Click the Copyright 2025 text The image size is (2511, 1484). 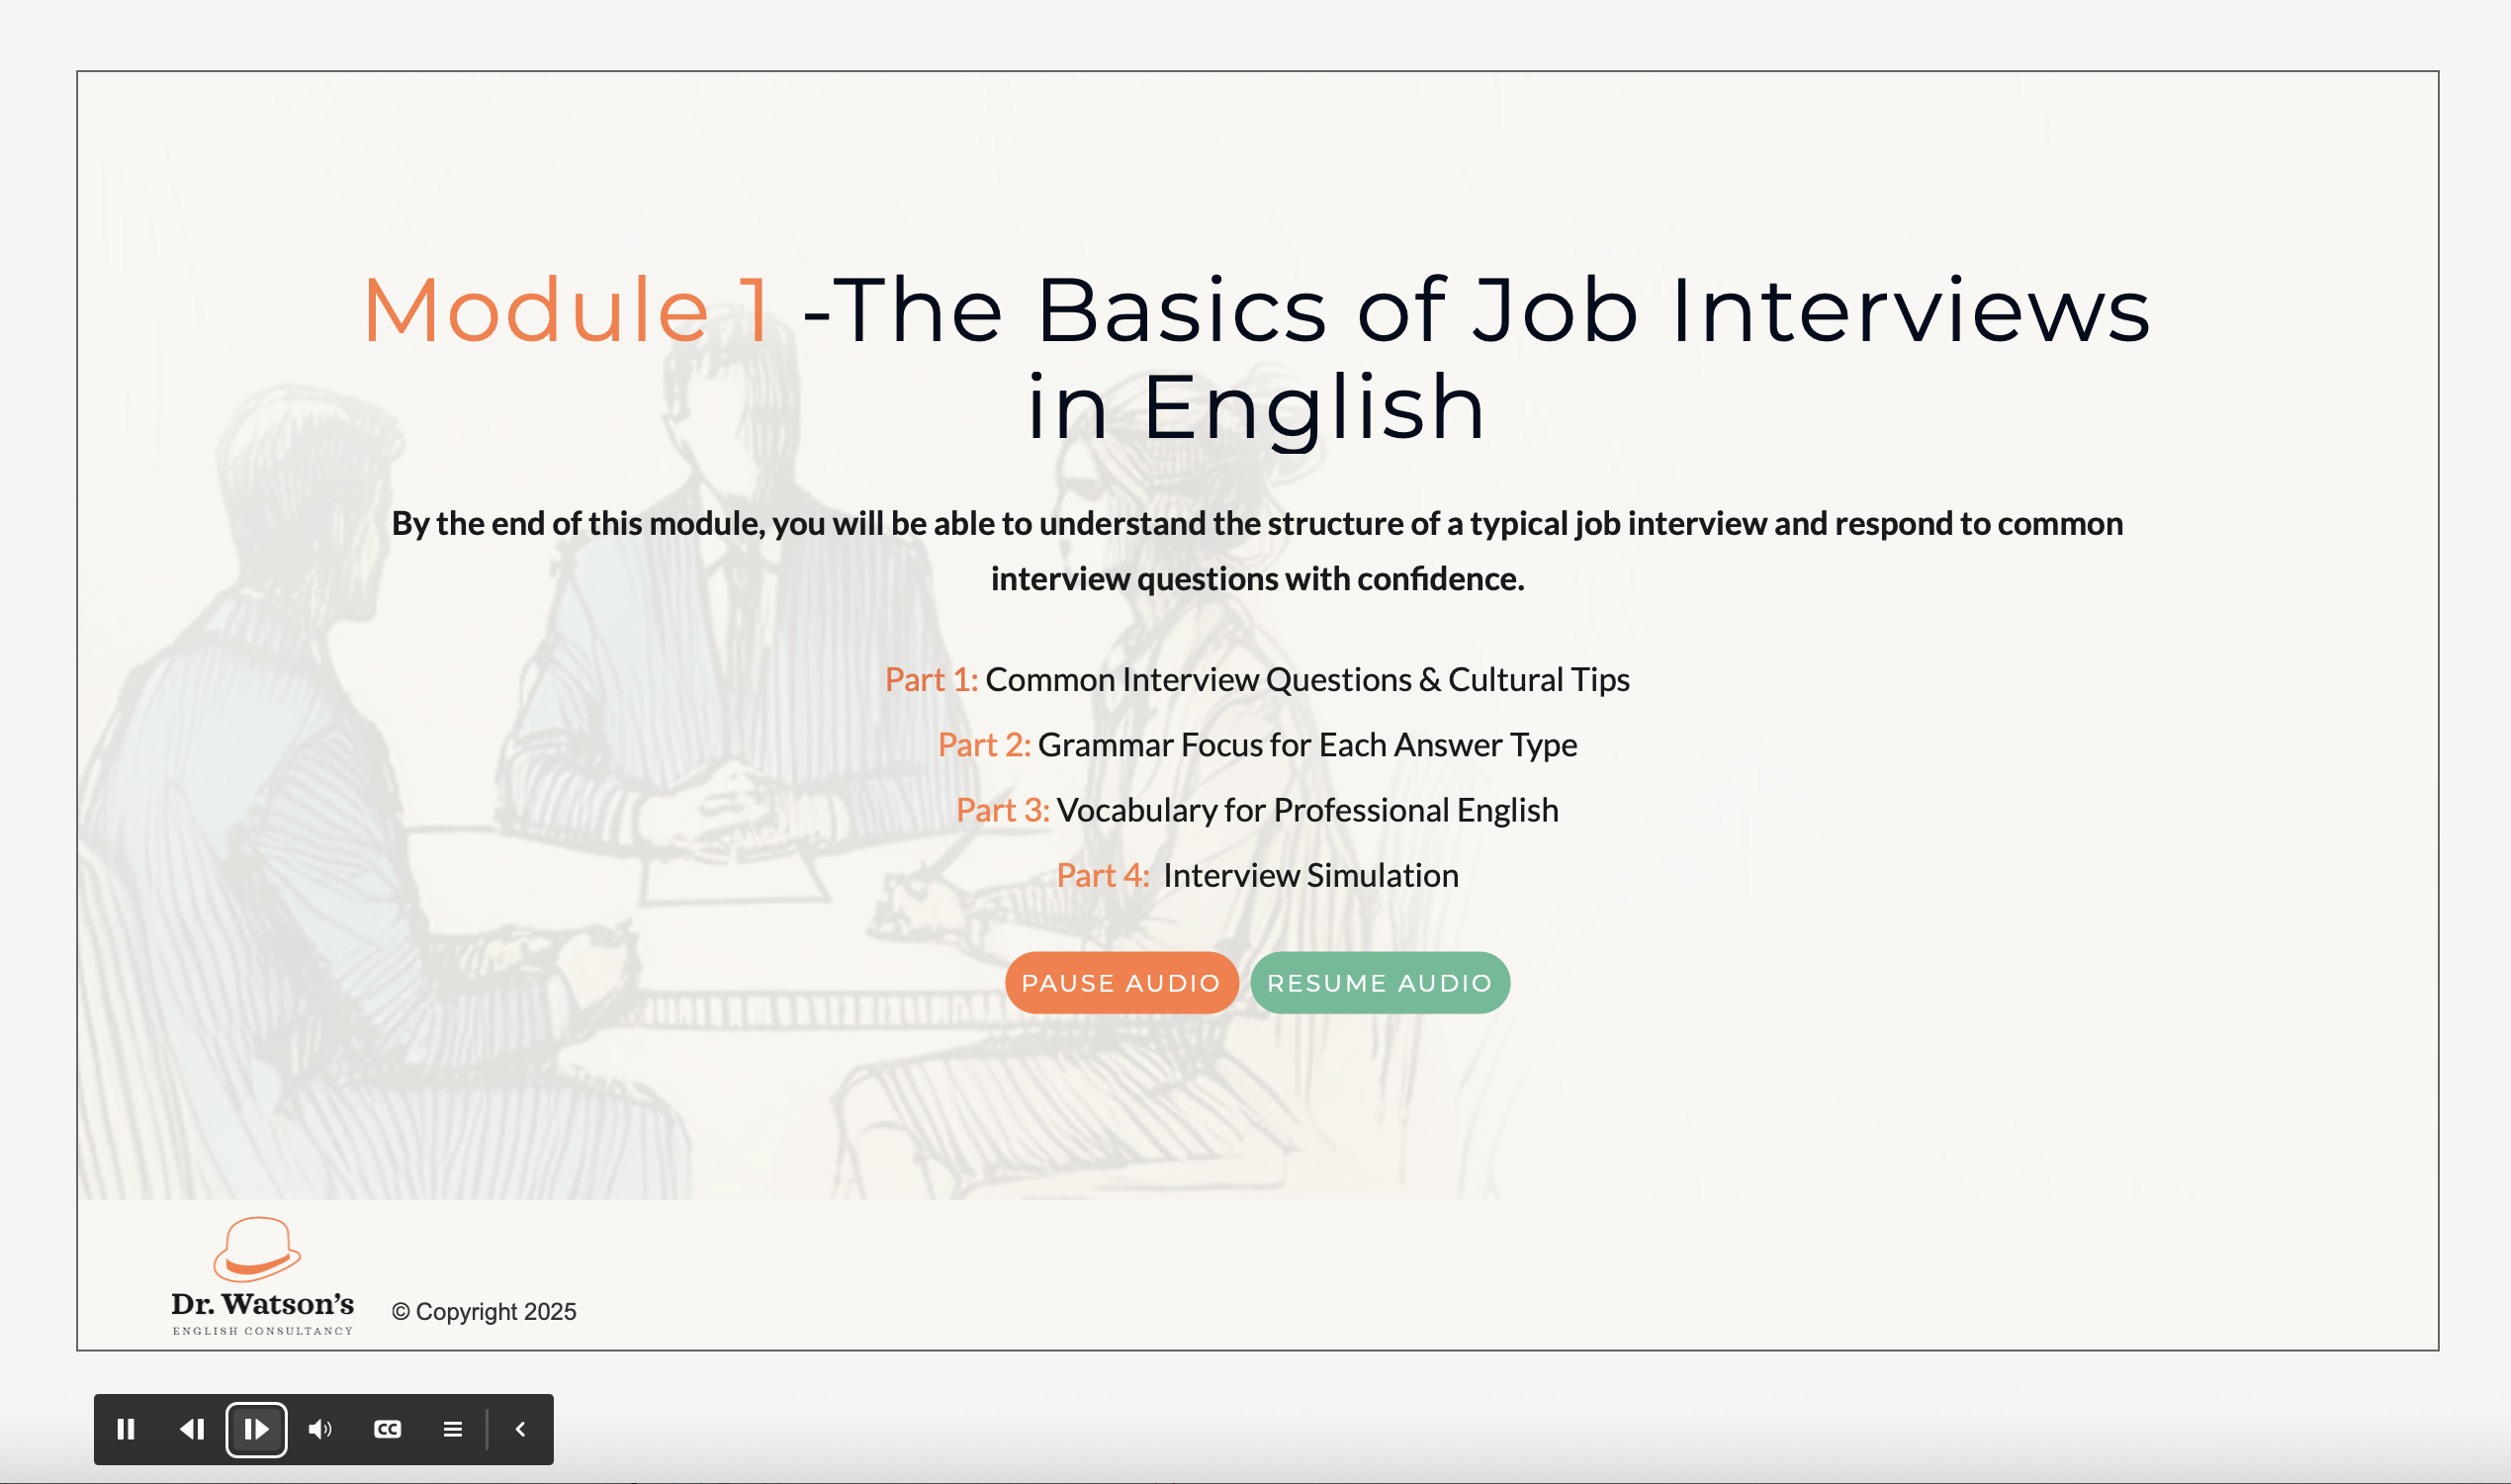tap(484, 1311)
